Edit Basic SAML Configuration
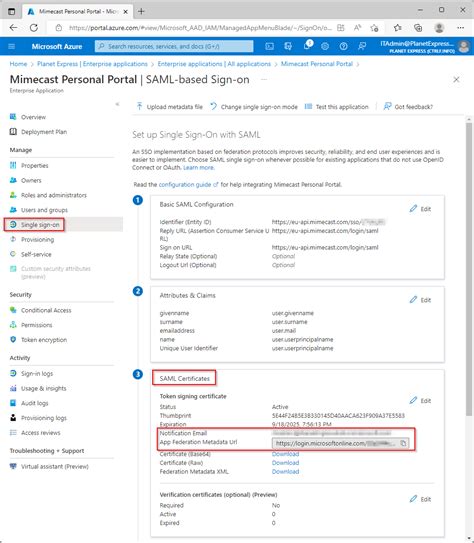This screenshot has width=474, height=543. pyautogui.click(x=420, y=209)
